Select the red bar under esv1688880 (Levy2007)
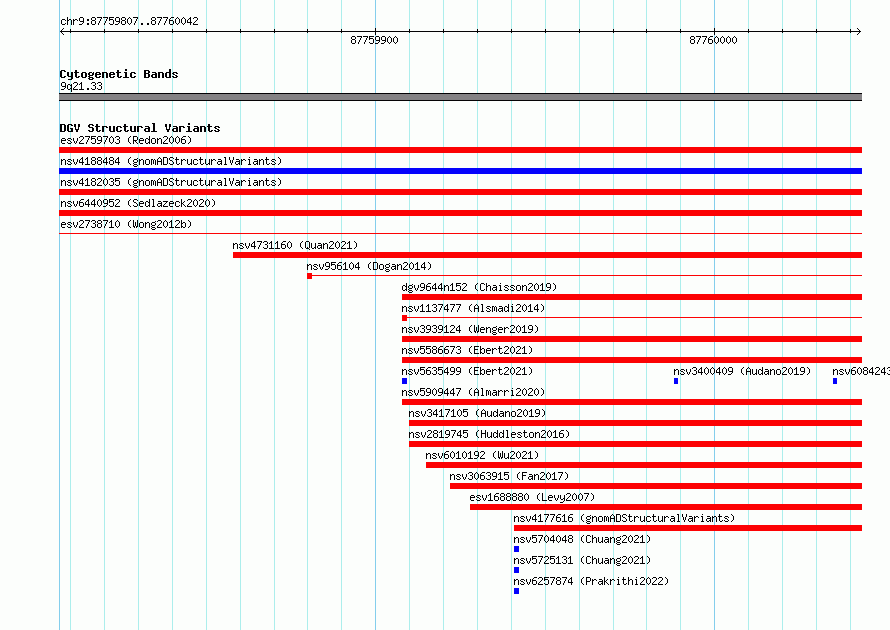 coord(666,507)
